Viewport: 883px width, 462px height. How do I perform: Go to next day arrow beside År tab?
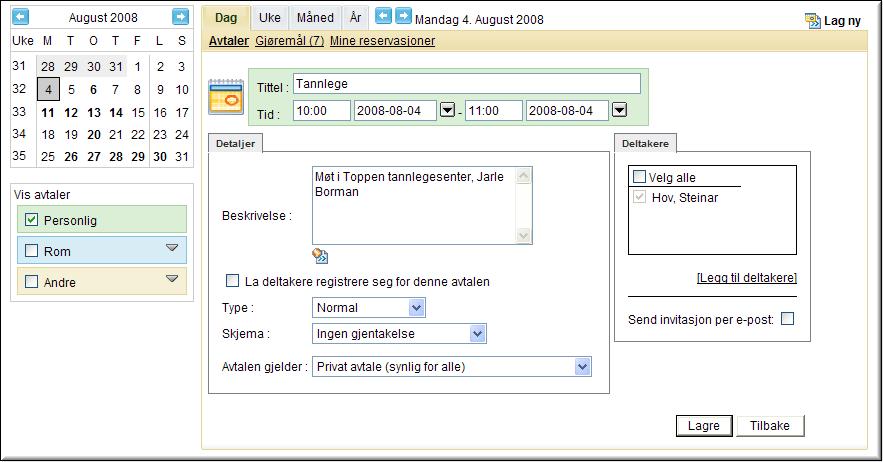pos(403,16)
